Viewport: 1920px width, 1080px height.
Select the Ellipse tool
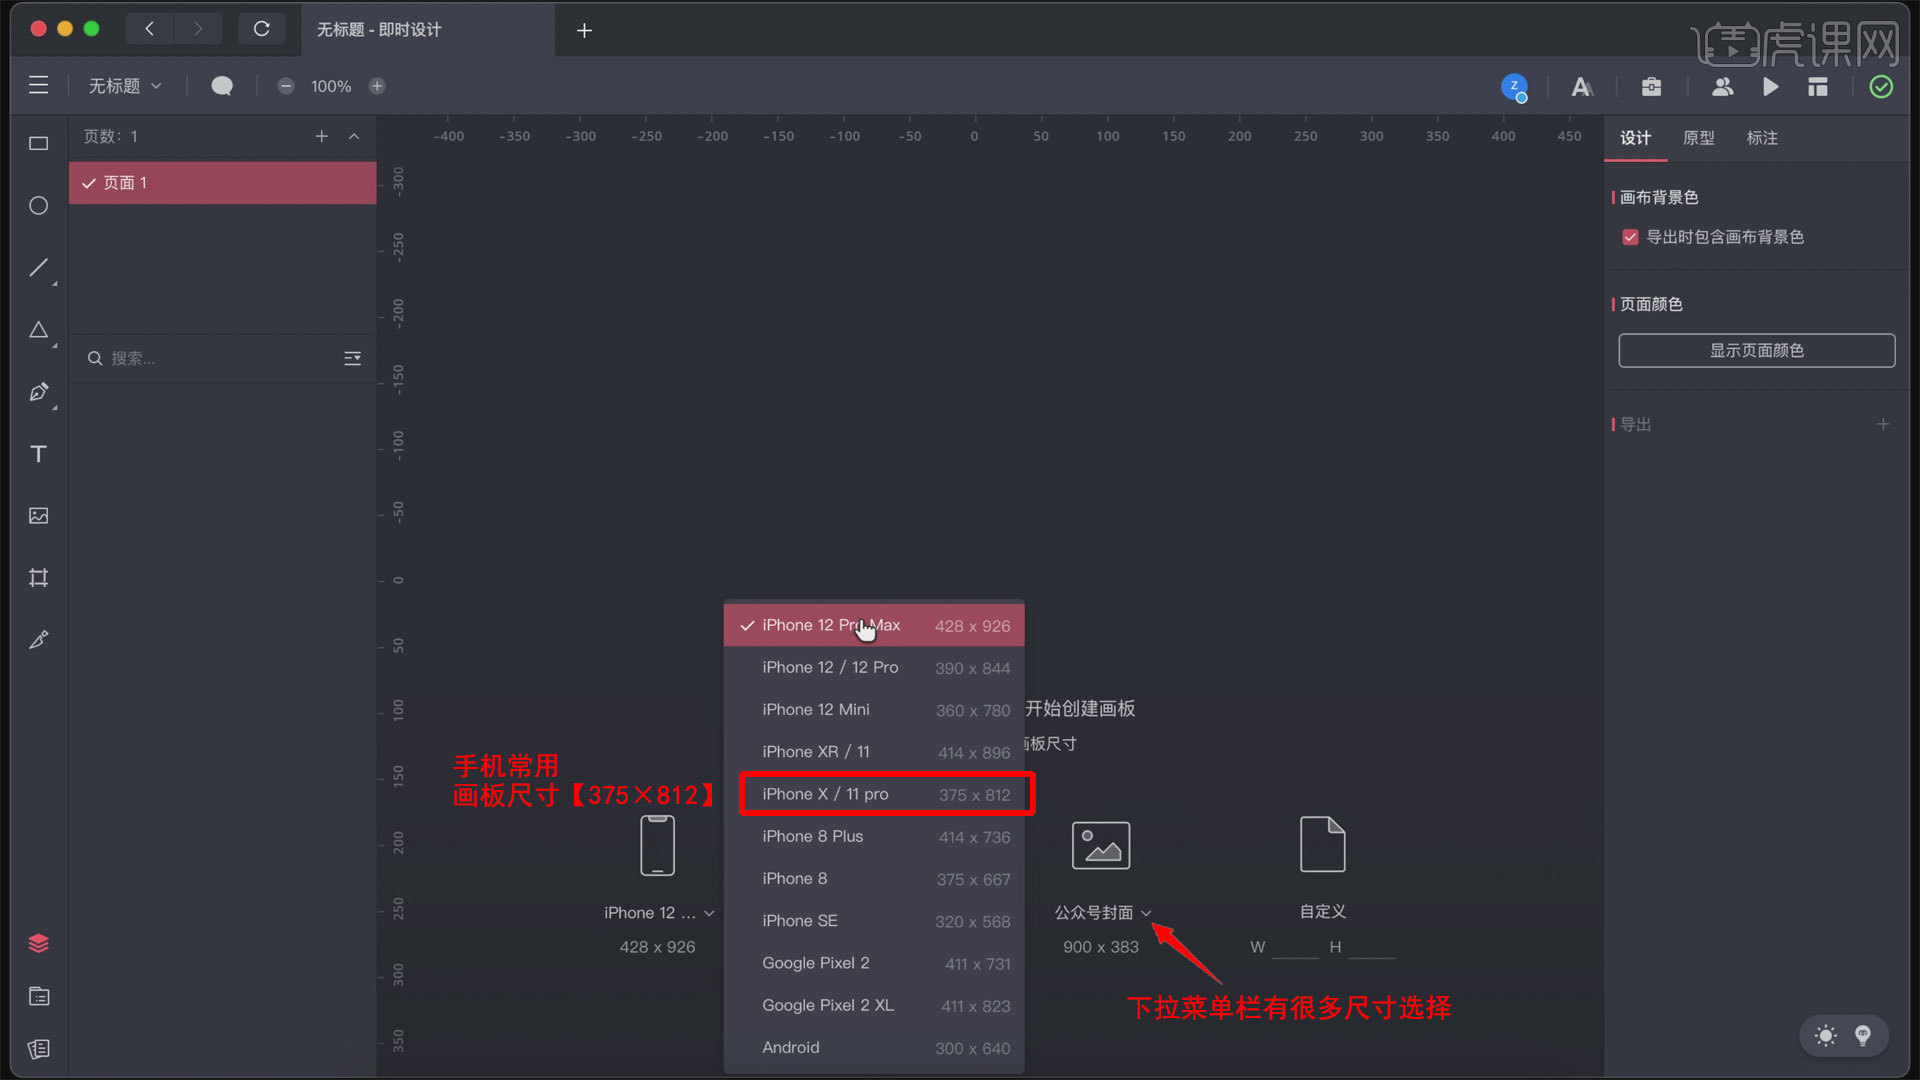point(38,206)
